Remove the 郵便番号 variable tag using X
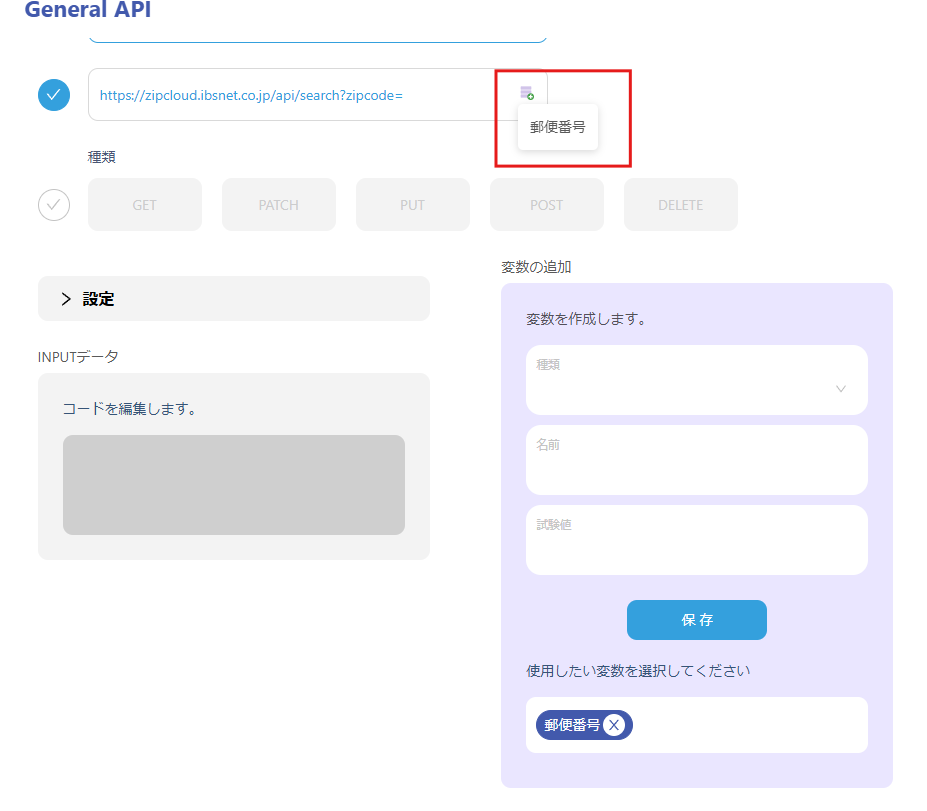Screen dimensions: 927x811 pyautogui.click(x=614, y=725)
